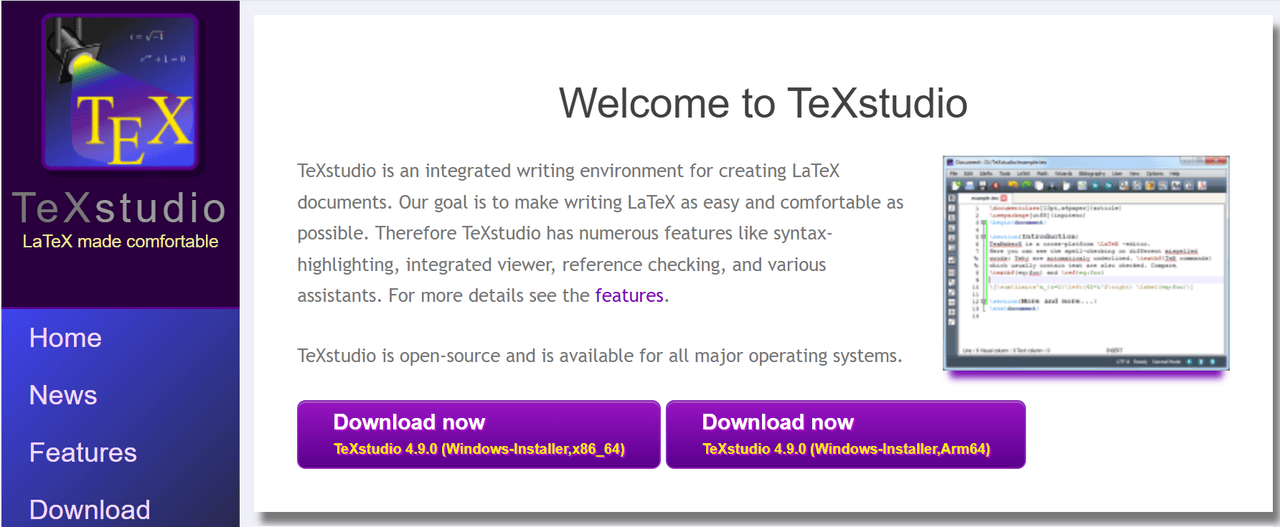The width and height of the screenshot is (1280, 527).
Task: Open the Home page in sidebar
Action: (65, 338)
